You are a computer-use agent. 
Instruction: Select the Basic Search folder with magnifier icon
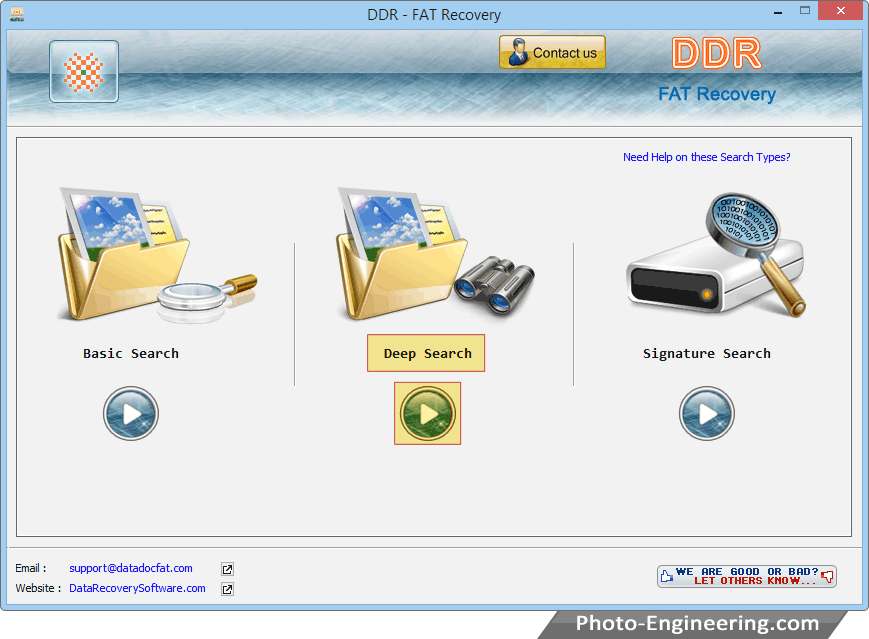pos(157,255)
